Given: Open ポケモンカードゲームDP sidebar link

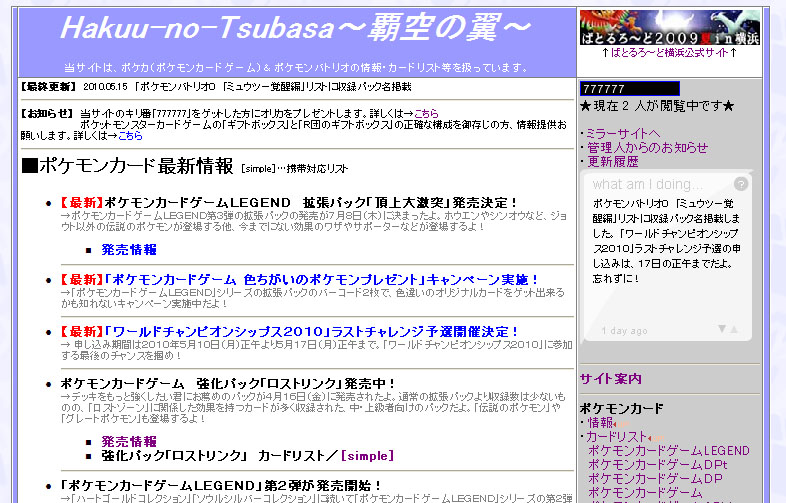Looking at the screenshot, I should [x=655, y=479].
